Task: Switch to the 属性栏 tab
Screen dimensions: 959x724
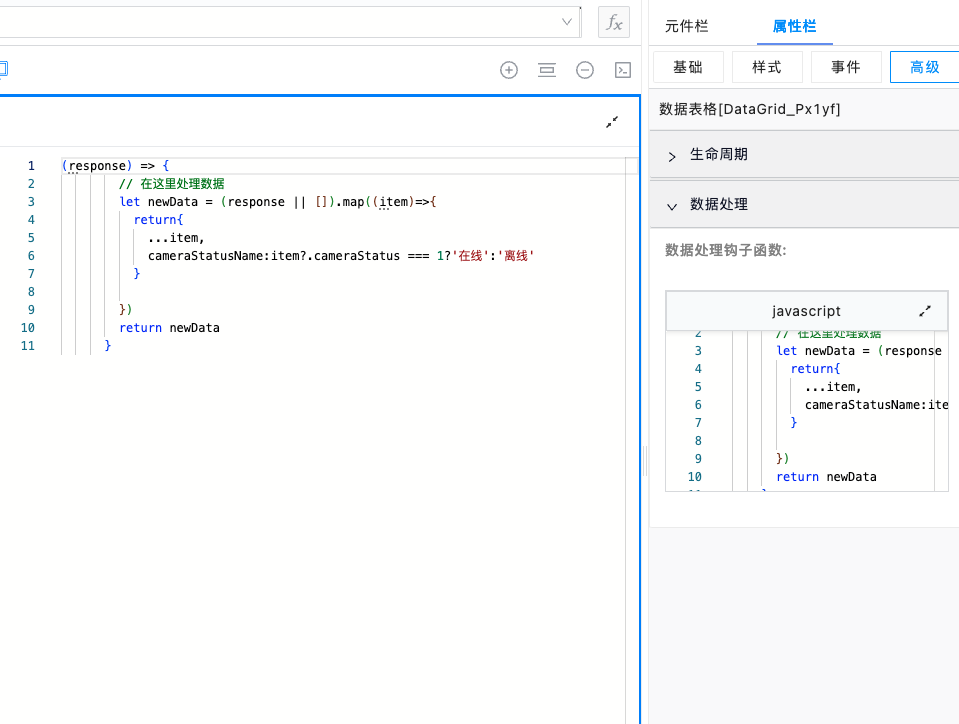Action: pos(794,26)
